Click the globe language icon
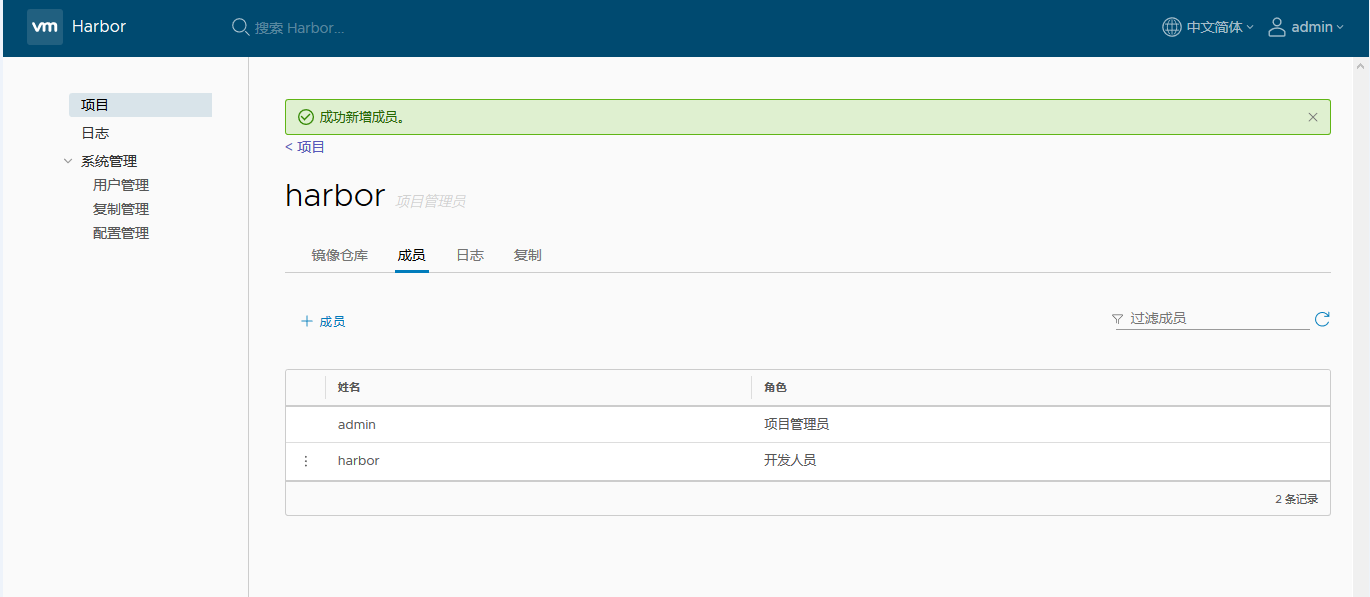 click(x=1171, y=27)
